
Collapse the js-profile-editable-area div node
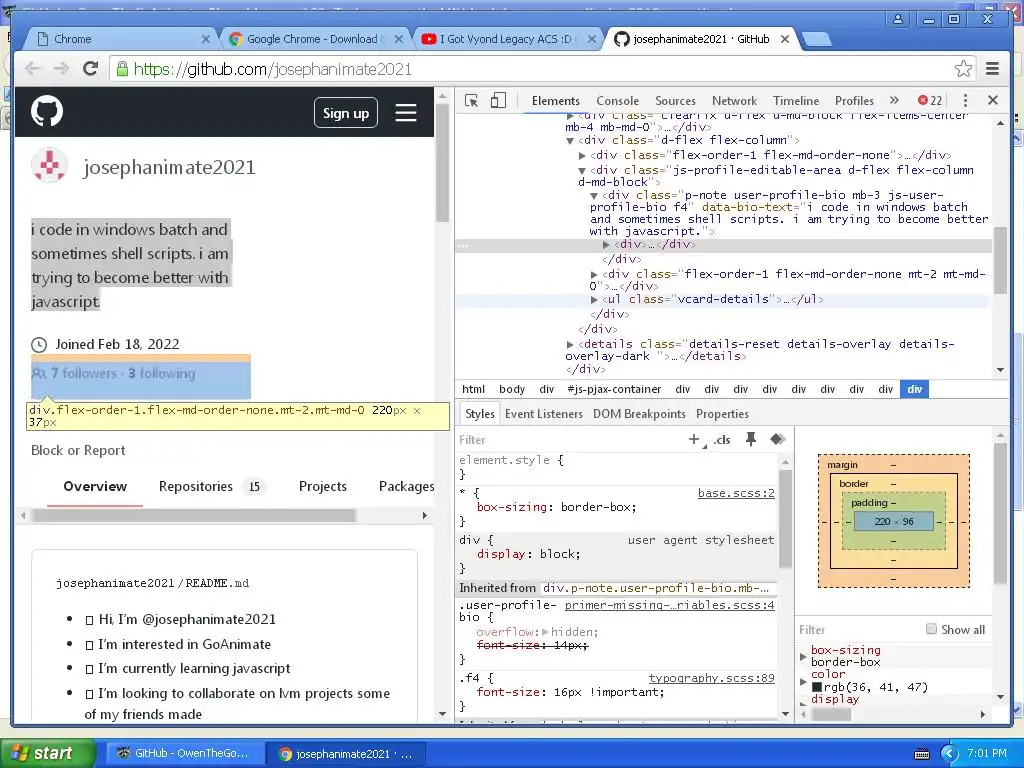(582, 170)
